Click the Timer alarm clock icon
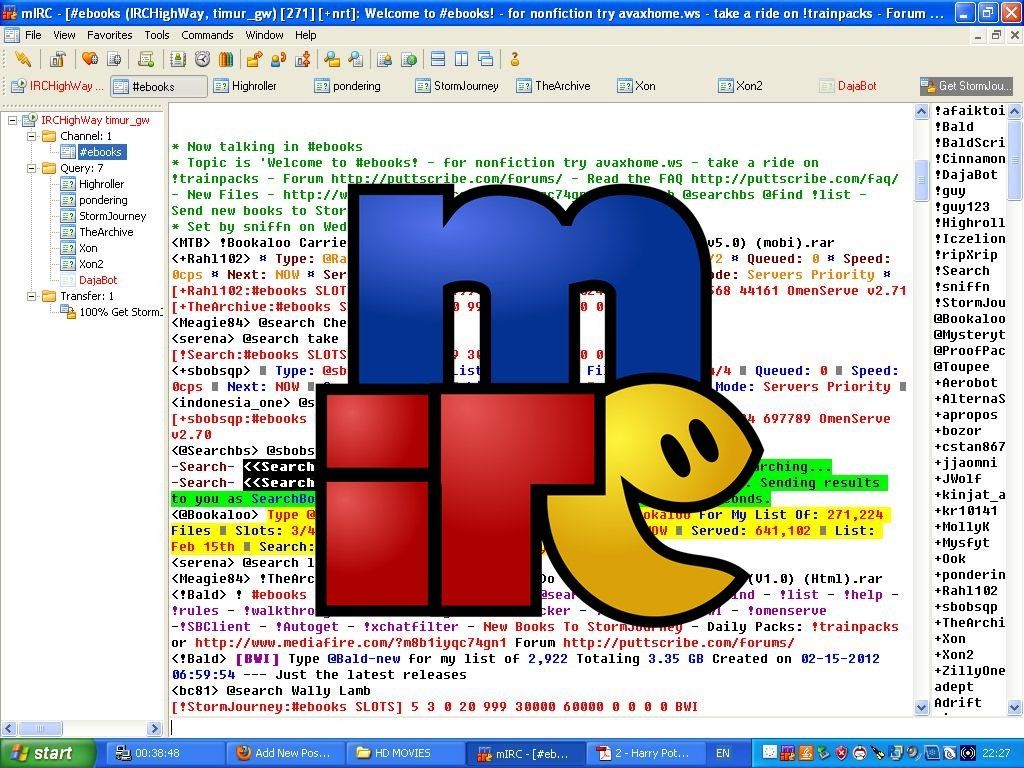The width and height of the screenshot is (1024, 768). pyautogui.click(x=202, y=59)
